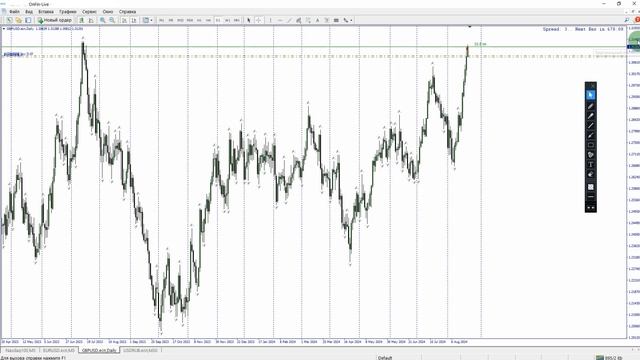Screen dimensions: 640x360
Task: Open the Окно menu
Action: (108, 12)
